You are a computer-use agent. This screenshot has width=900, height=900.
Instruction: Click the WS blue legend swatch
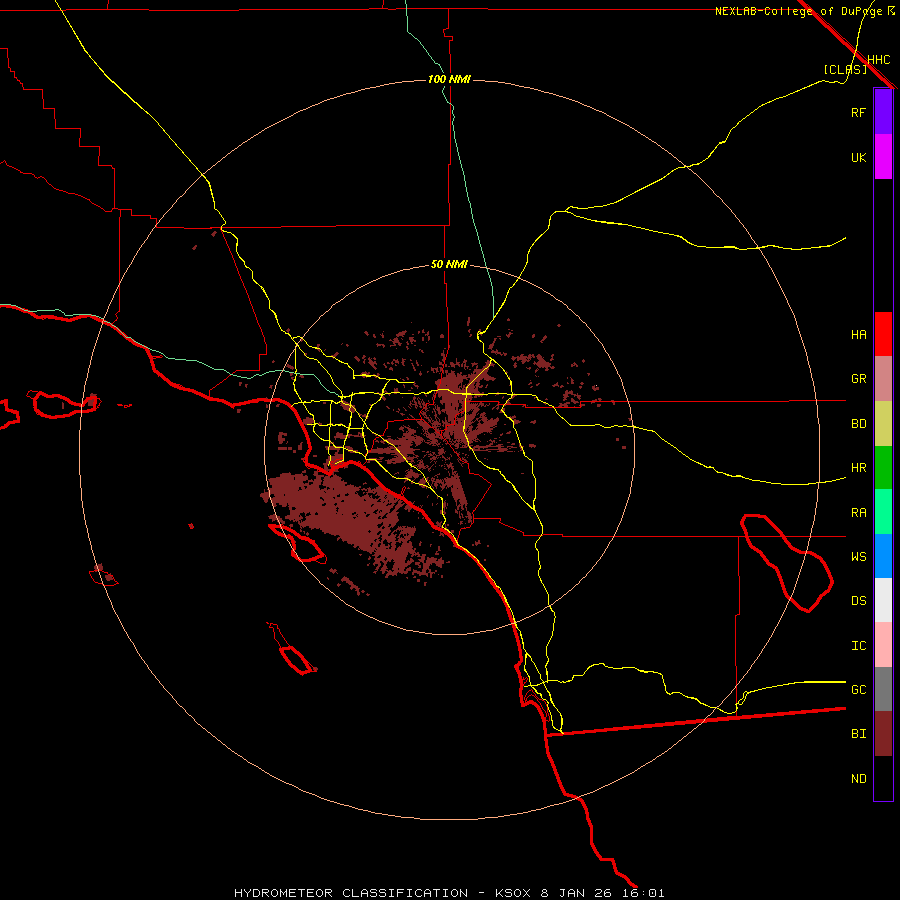coord(883,556)
